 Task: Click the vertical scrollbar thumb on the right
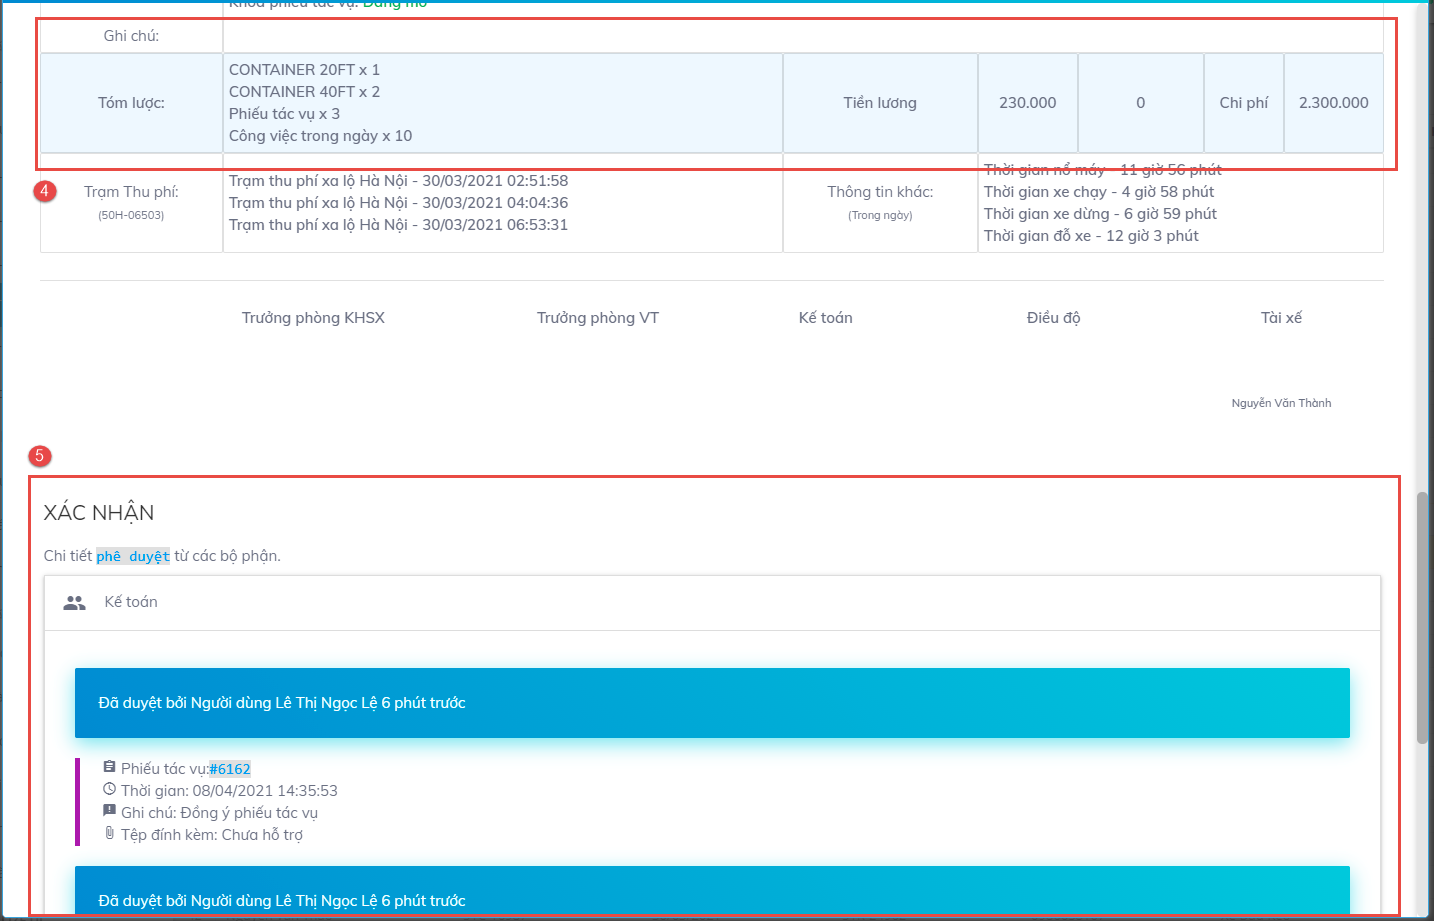click(1422, 618)
